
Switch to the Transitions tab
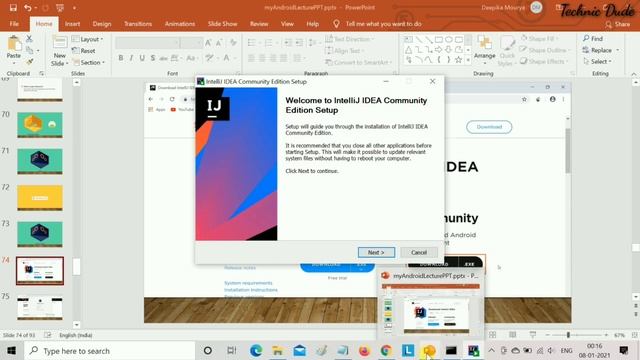point(138,24)
